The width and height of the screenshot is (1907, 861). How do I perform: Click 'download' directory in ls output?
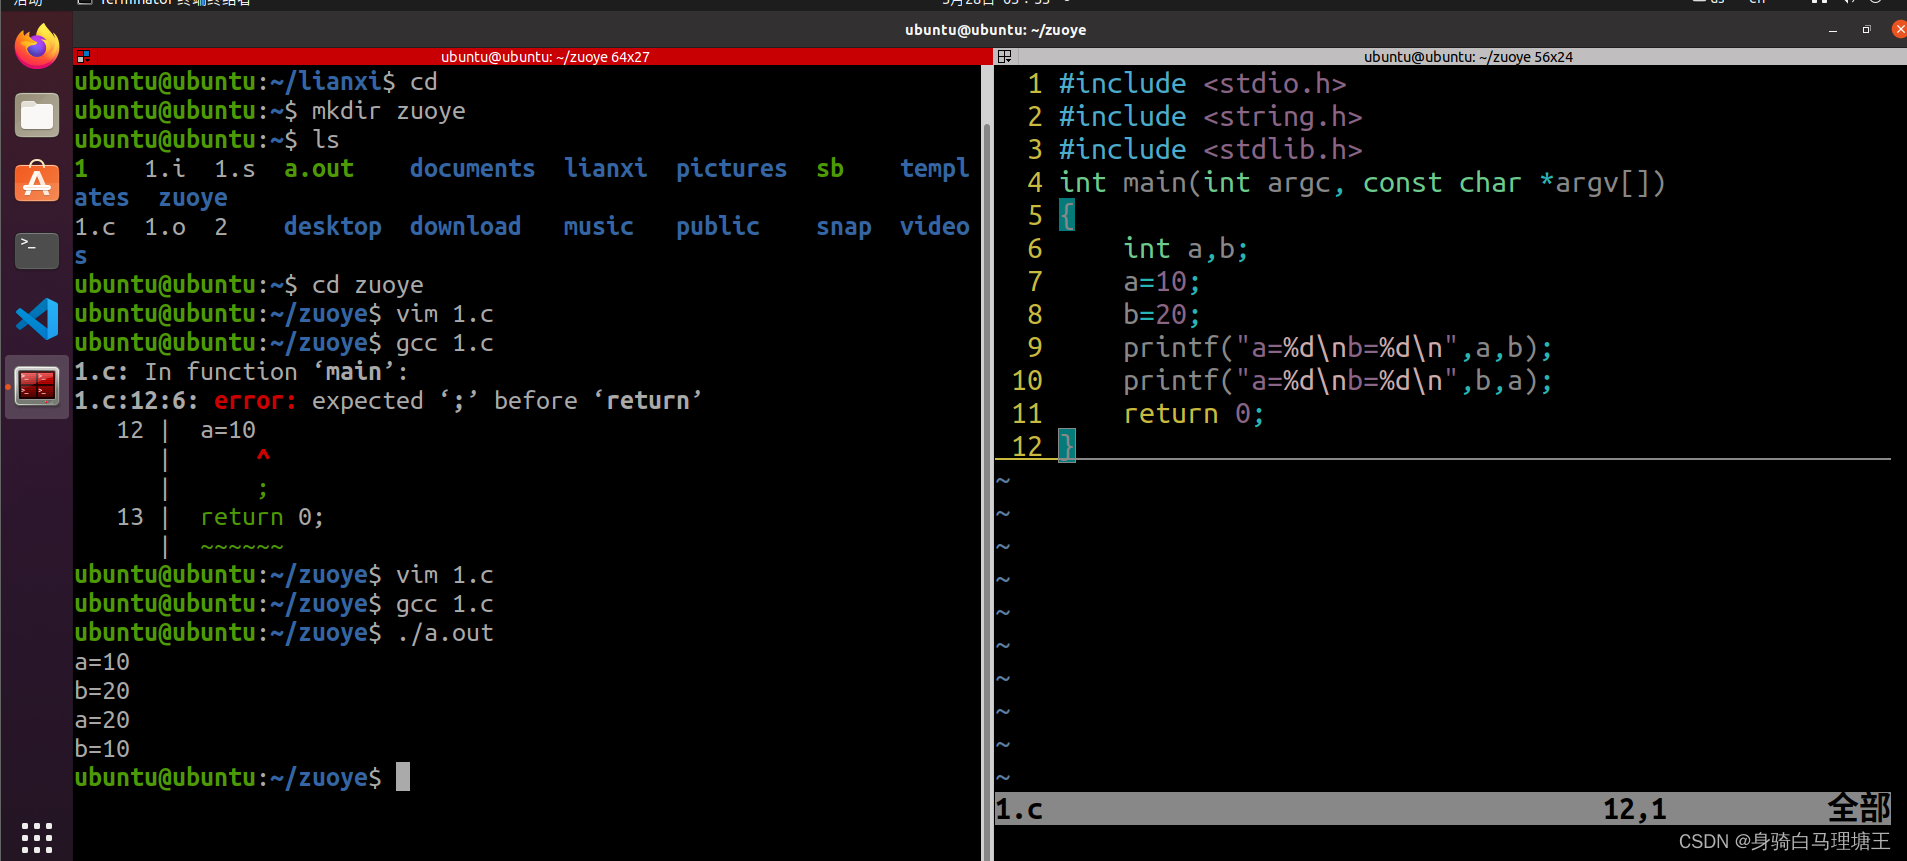(465, 227)
